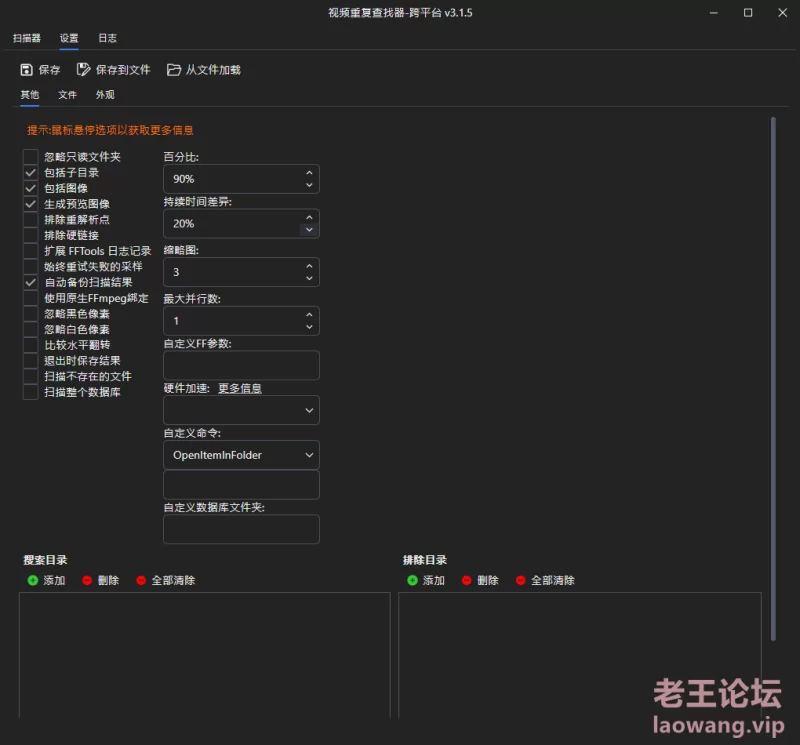This screenshot has height=745, width=800.
Task: Click red 删除 icon under 排除目录
Action: pos(466,580)
